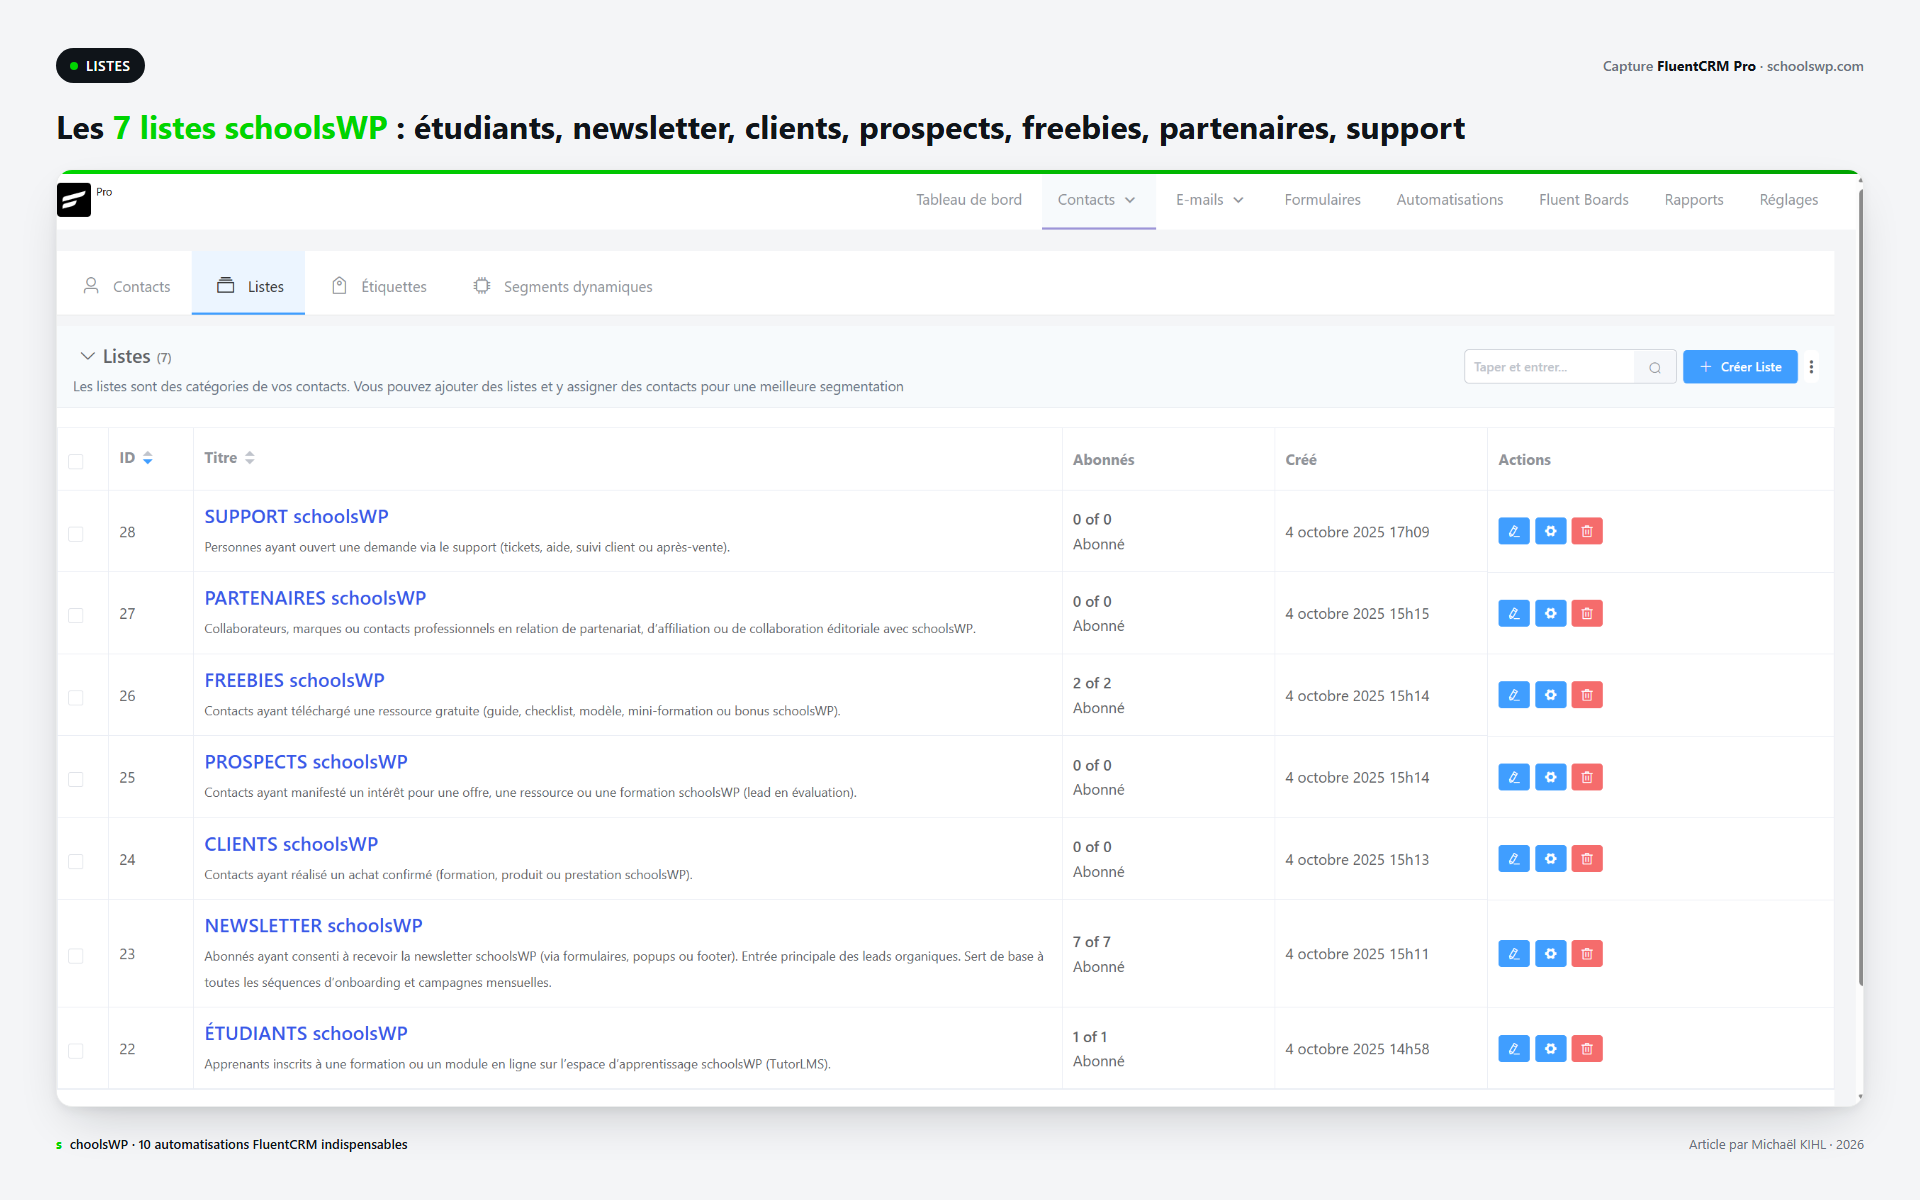Open Fluent Boards from navigation
The image size is (1920, 1200).
(1584, 200)
